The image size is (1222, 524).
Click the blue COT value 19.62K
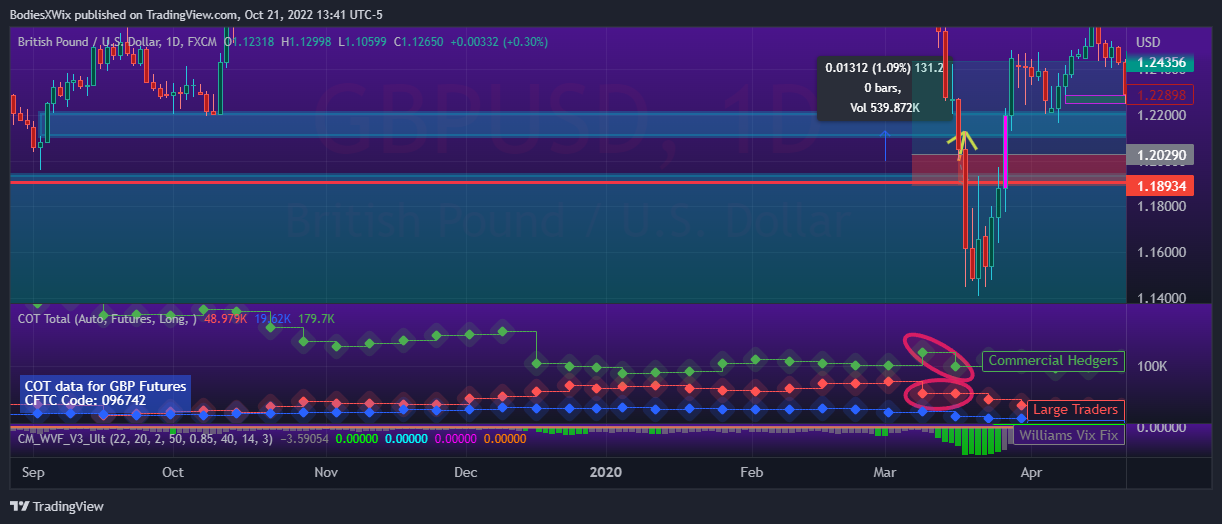(273, 318)
